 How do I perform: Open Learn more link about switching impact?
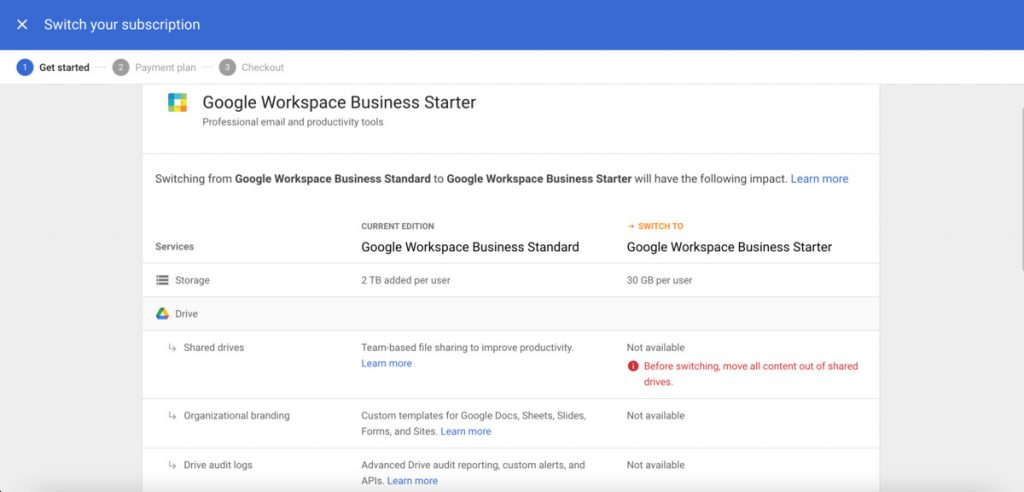click(819, 179)
